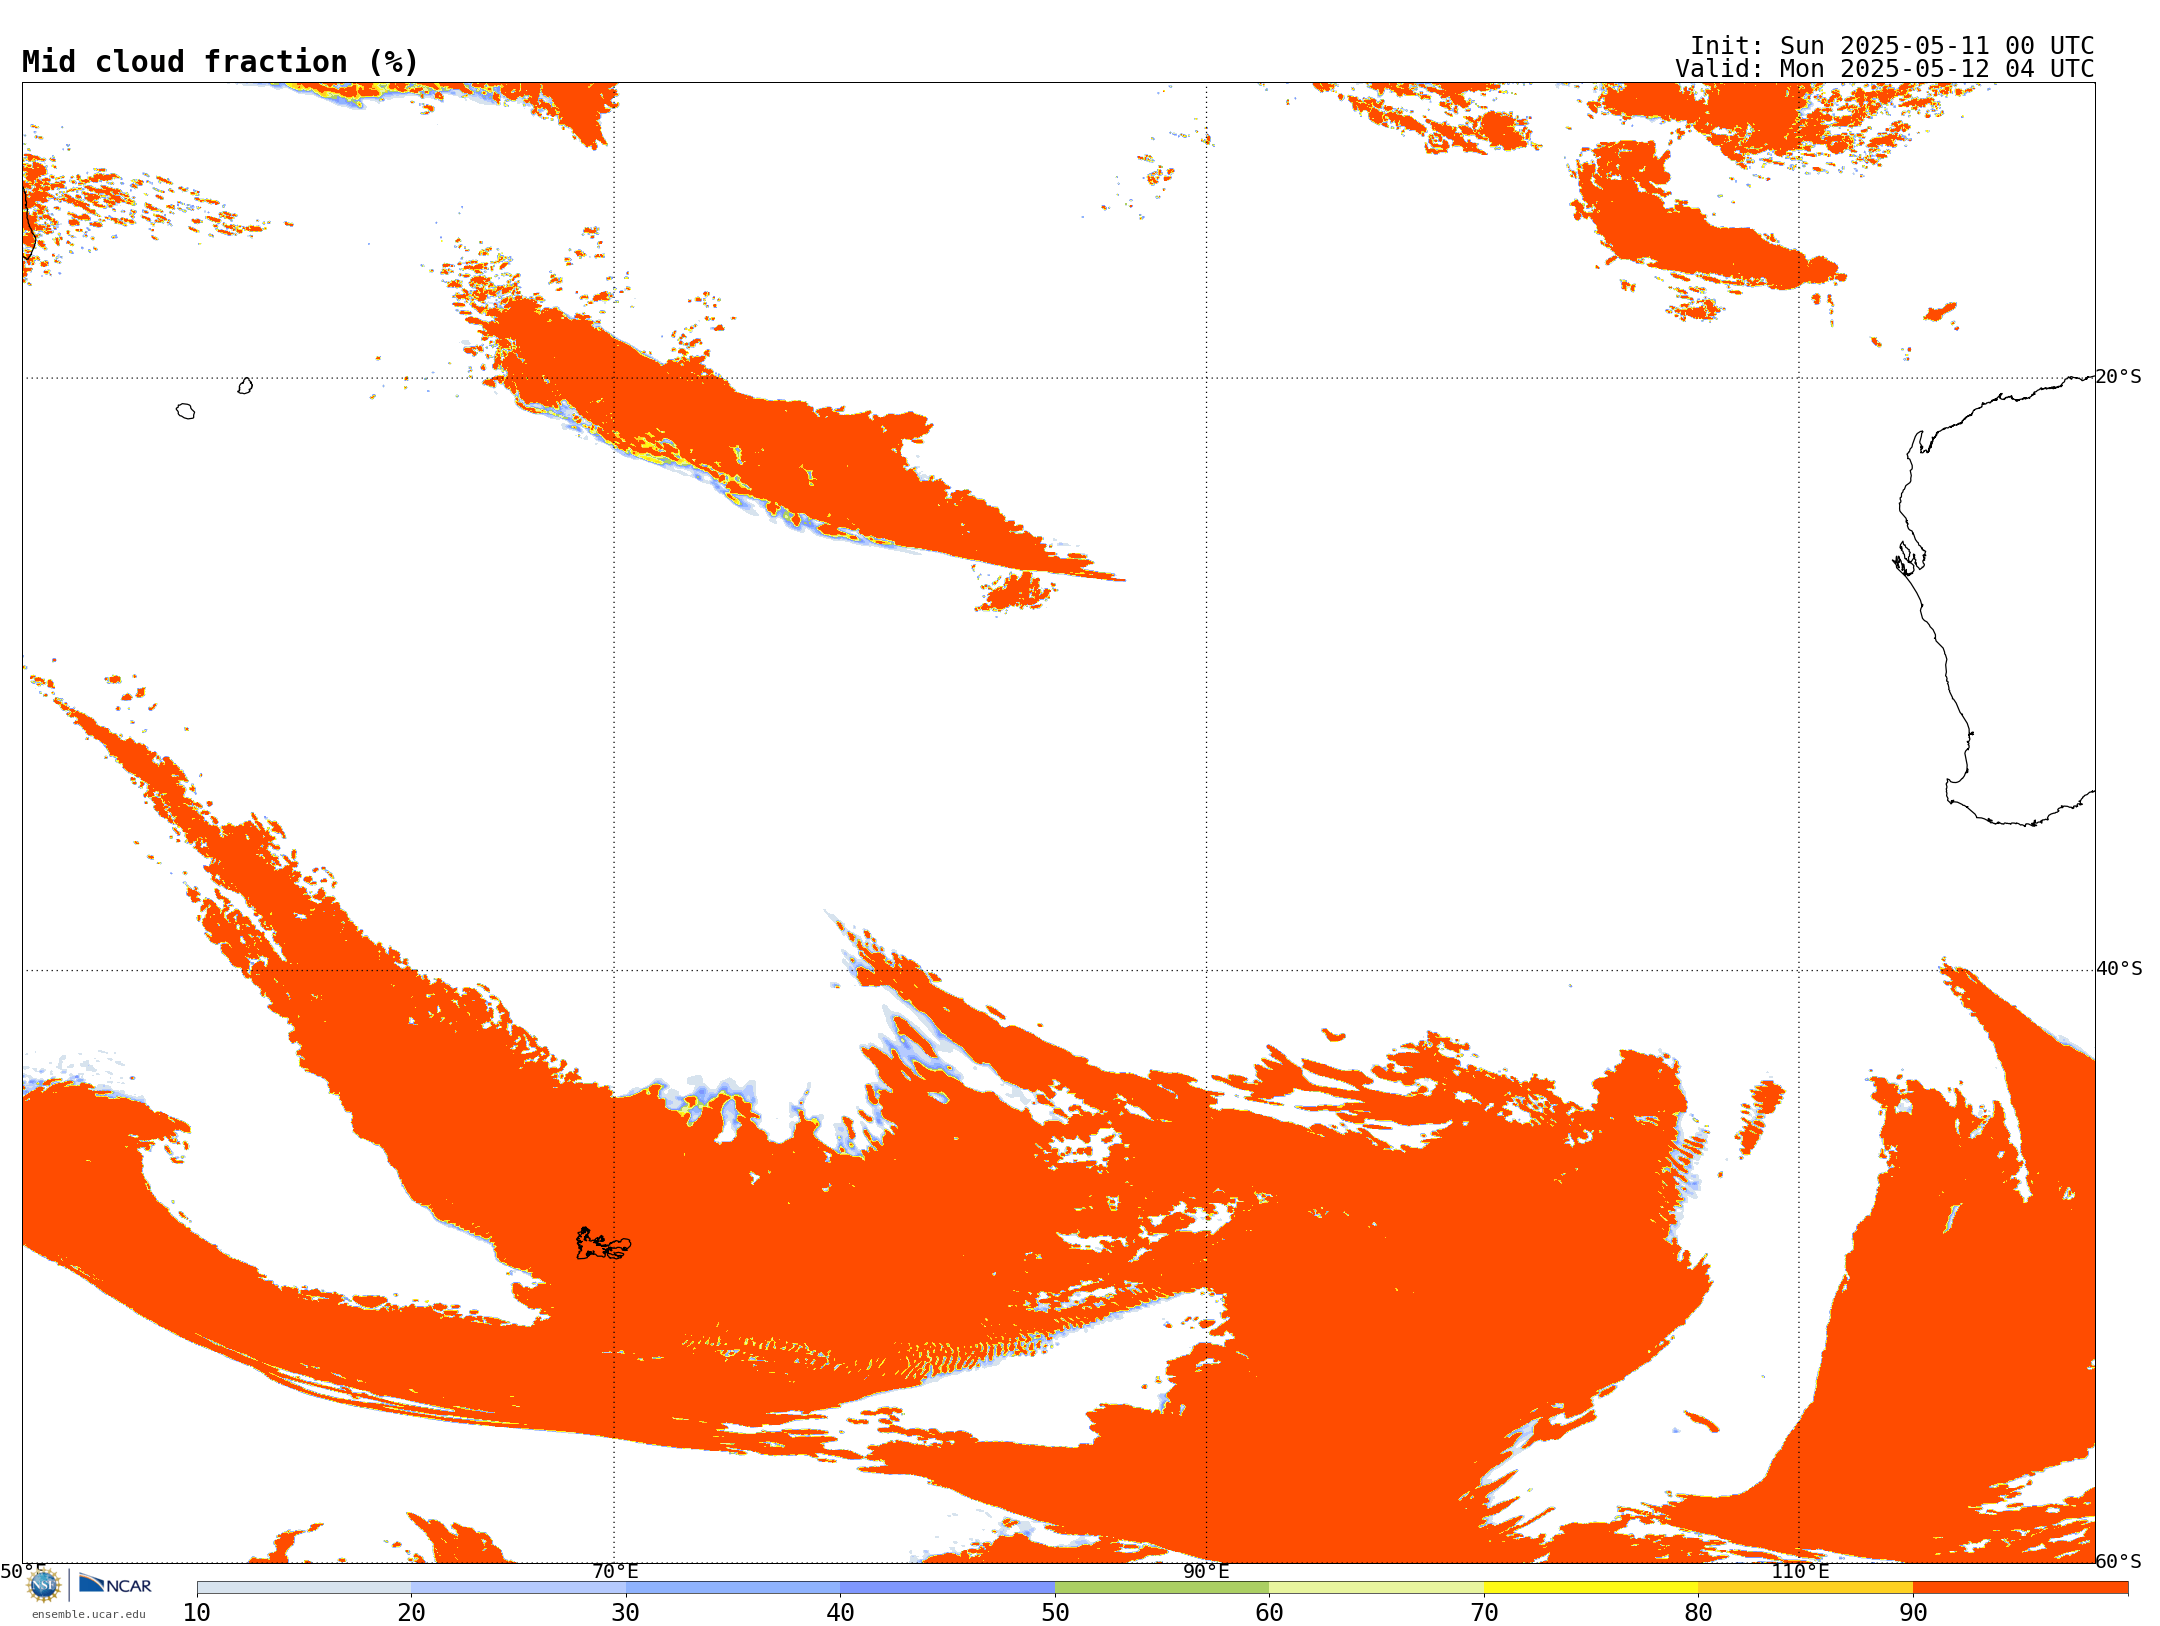Click the 10-20 light gray colorbar segment
Viewport: 2160px width, 1626px height.
304,1588
